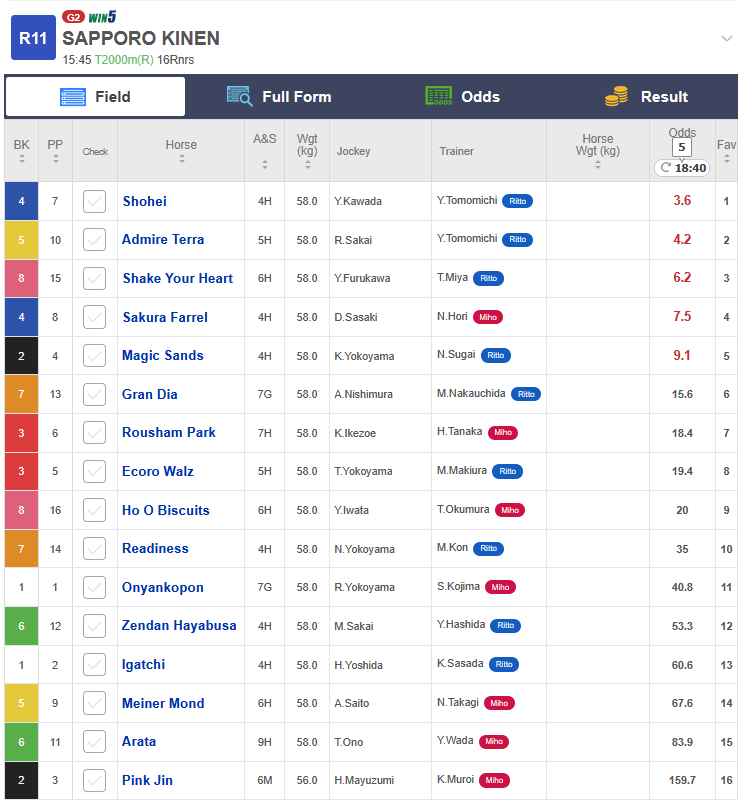Collapse the Sapporo Kinen race panel chevron
This screenshot has width=746, height=805.
coord(726,39)
